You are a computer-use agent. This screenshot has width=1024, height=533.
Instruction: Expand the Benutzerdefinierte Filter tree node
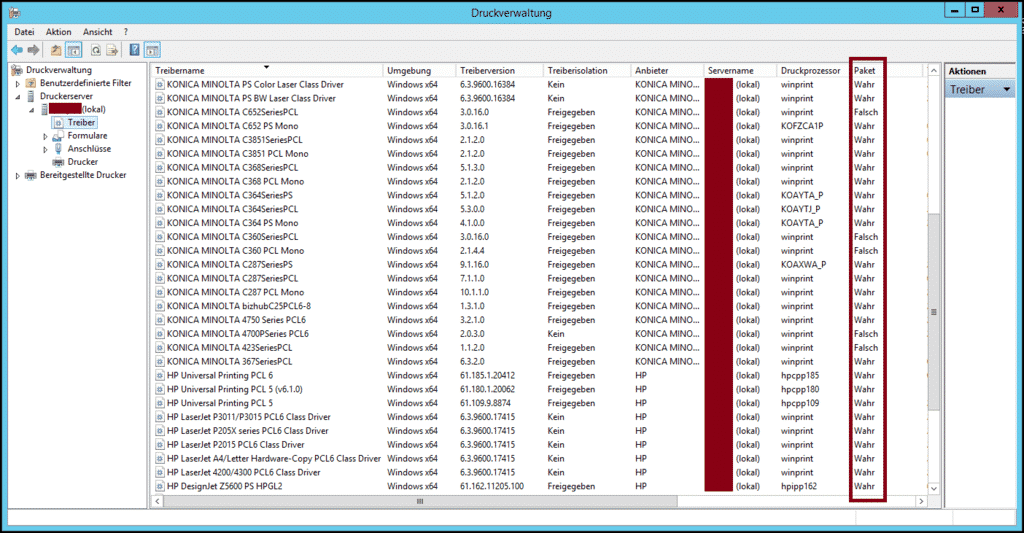(18, 84)
